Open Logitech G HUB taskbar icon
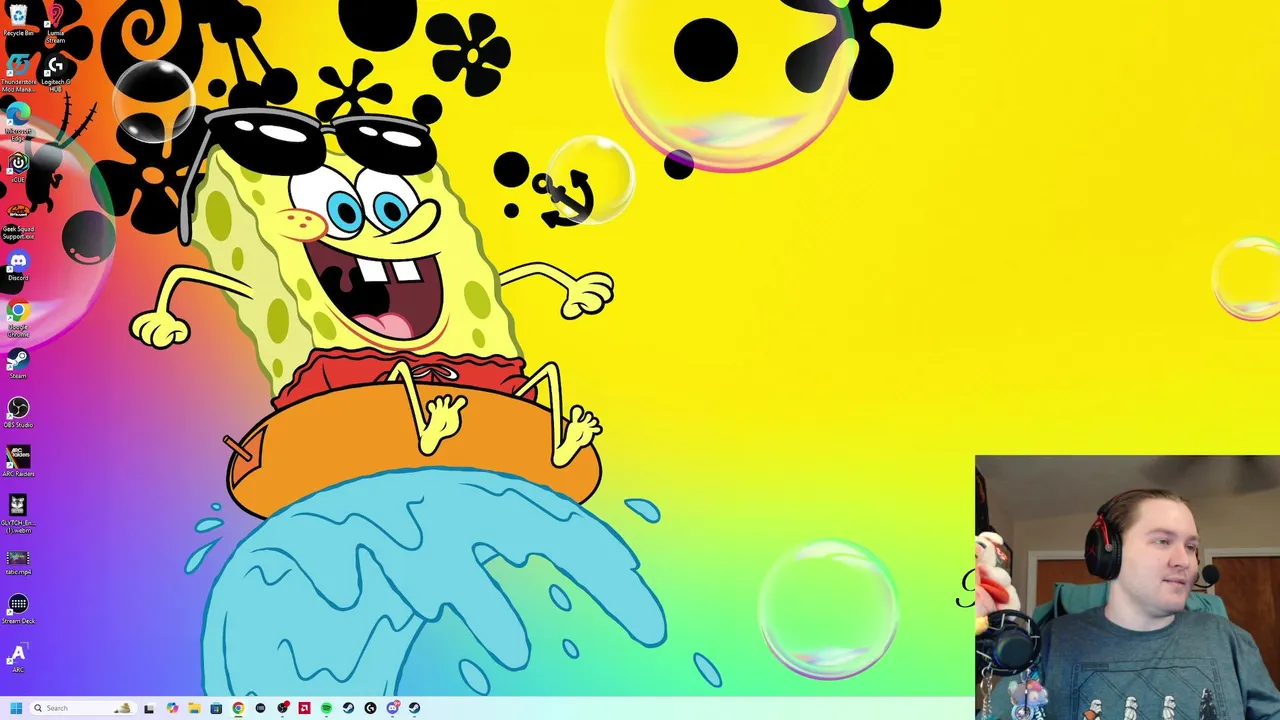The height and width of the screenshot is (720, 1280). [x=370, y=708]
